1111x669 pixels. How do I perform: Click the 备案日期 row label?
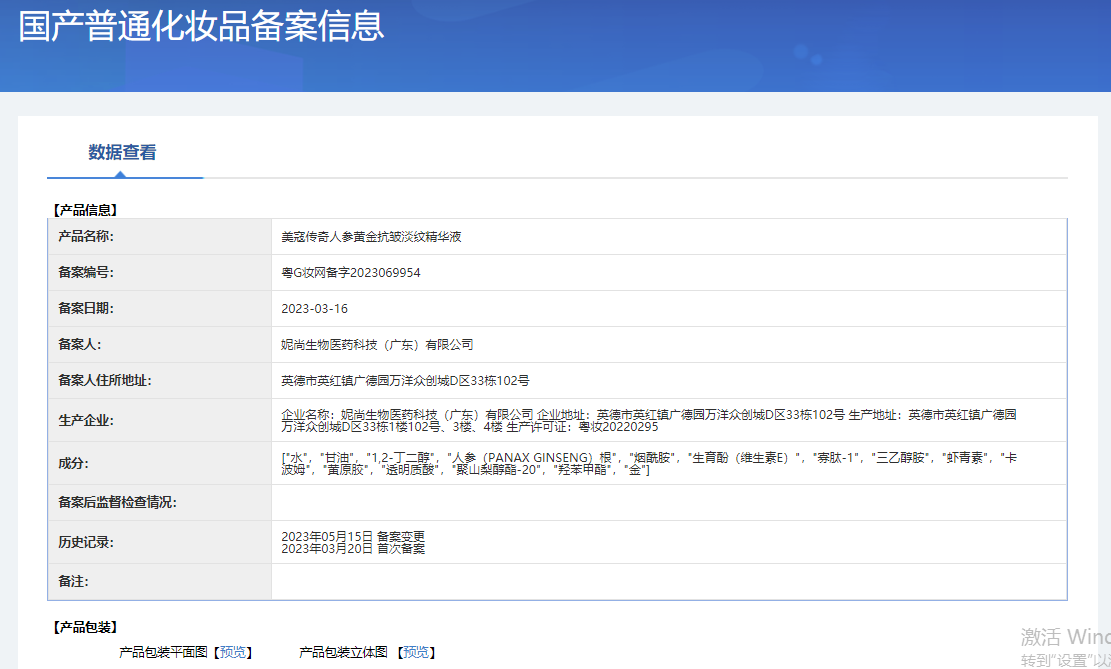pos(86,308)
